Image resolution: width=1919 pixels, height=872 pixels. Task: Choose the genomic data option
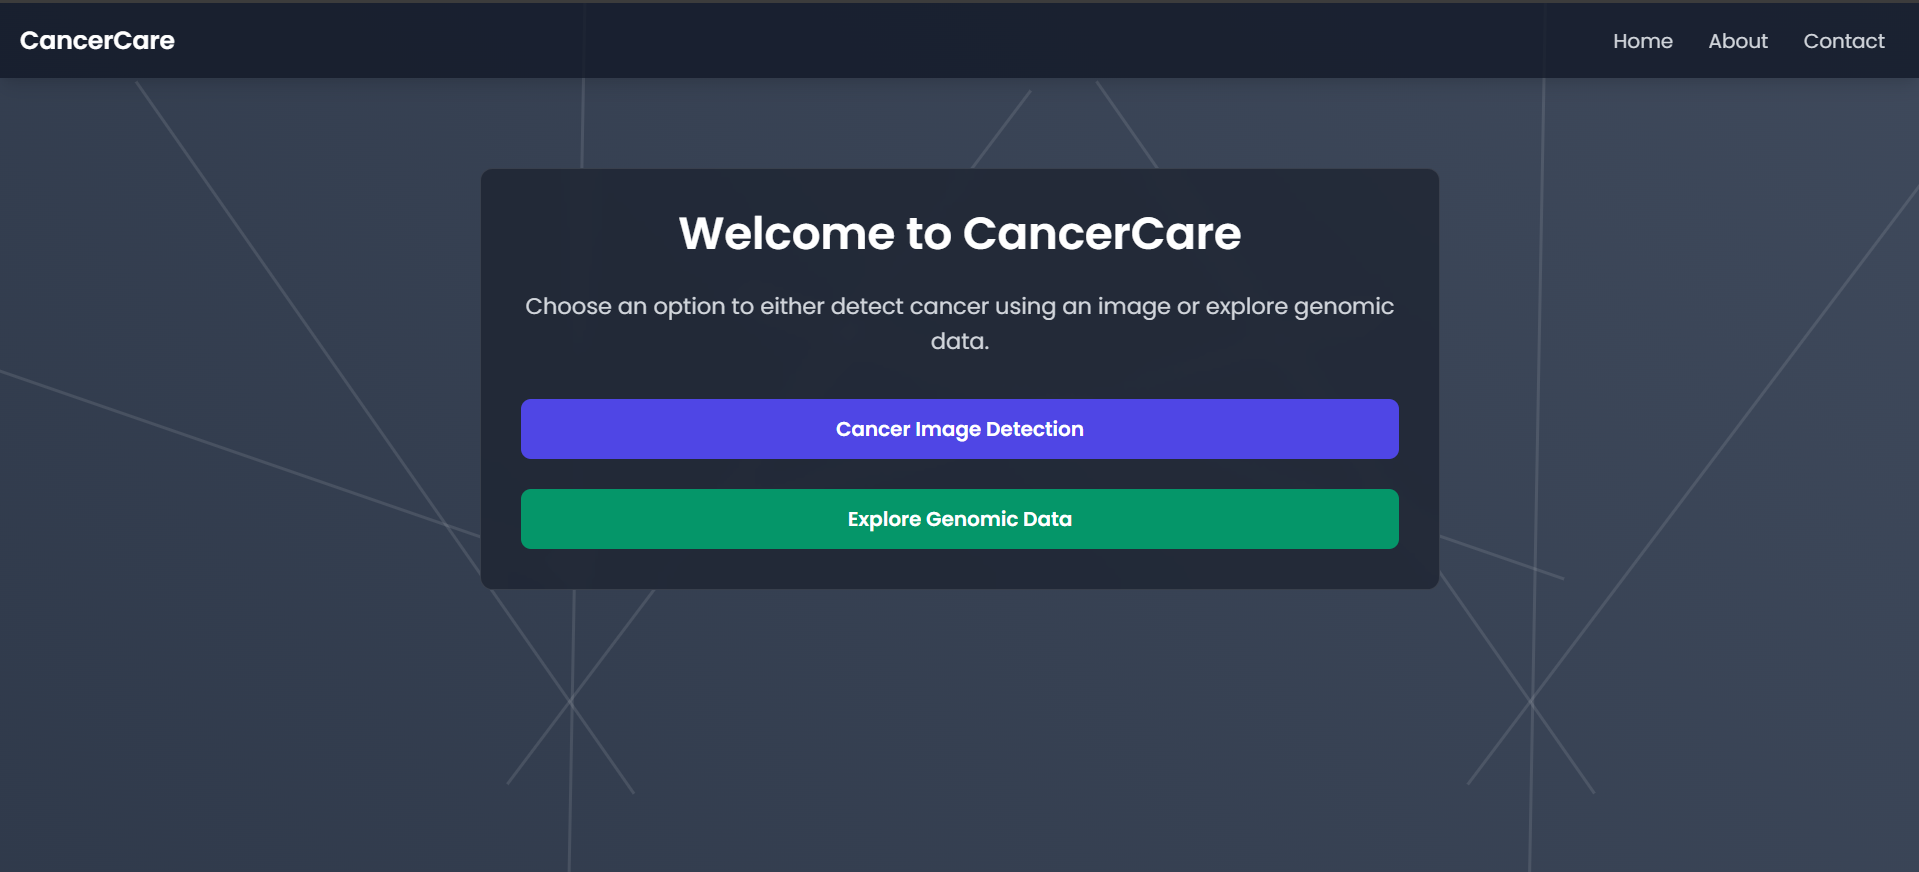click(x=958, y=518)
